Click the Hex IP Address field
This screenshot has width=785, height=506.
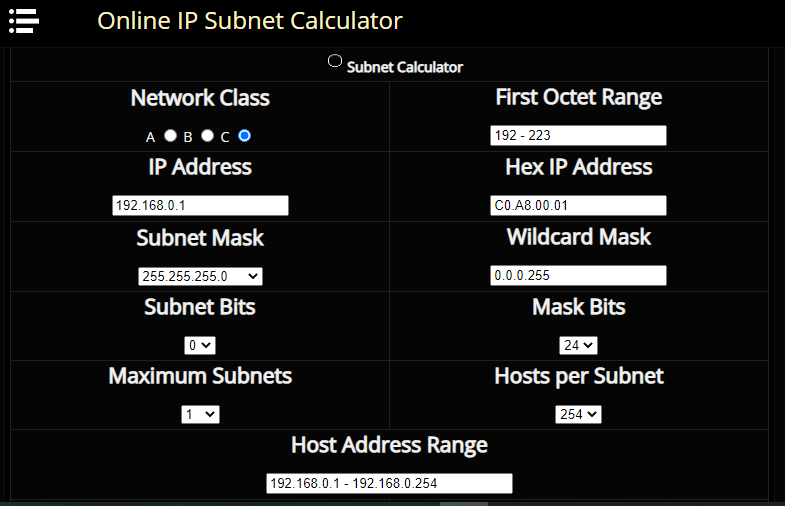tap(578, 206)
